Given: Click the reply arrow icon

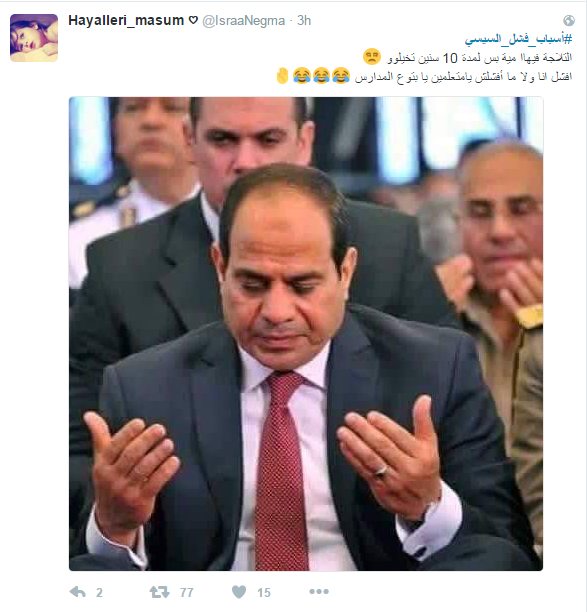Looking at the screenshot, I should [77, 592].
